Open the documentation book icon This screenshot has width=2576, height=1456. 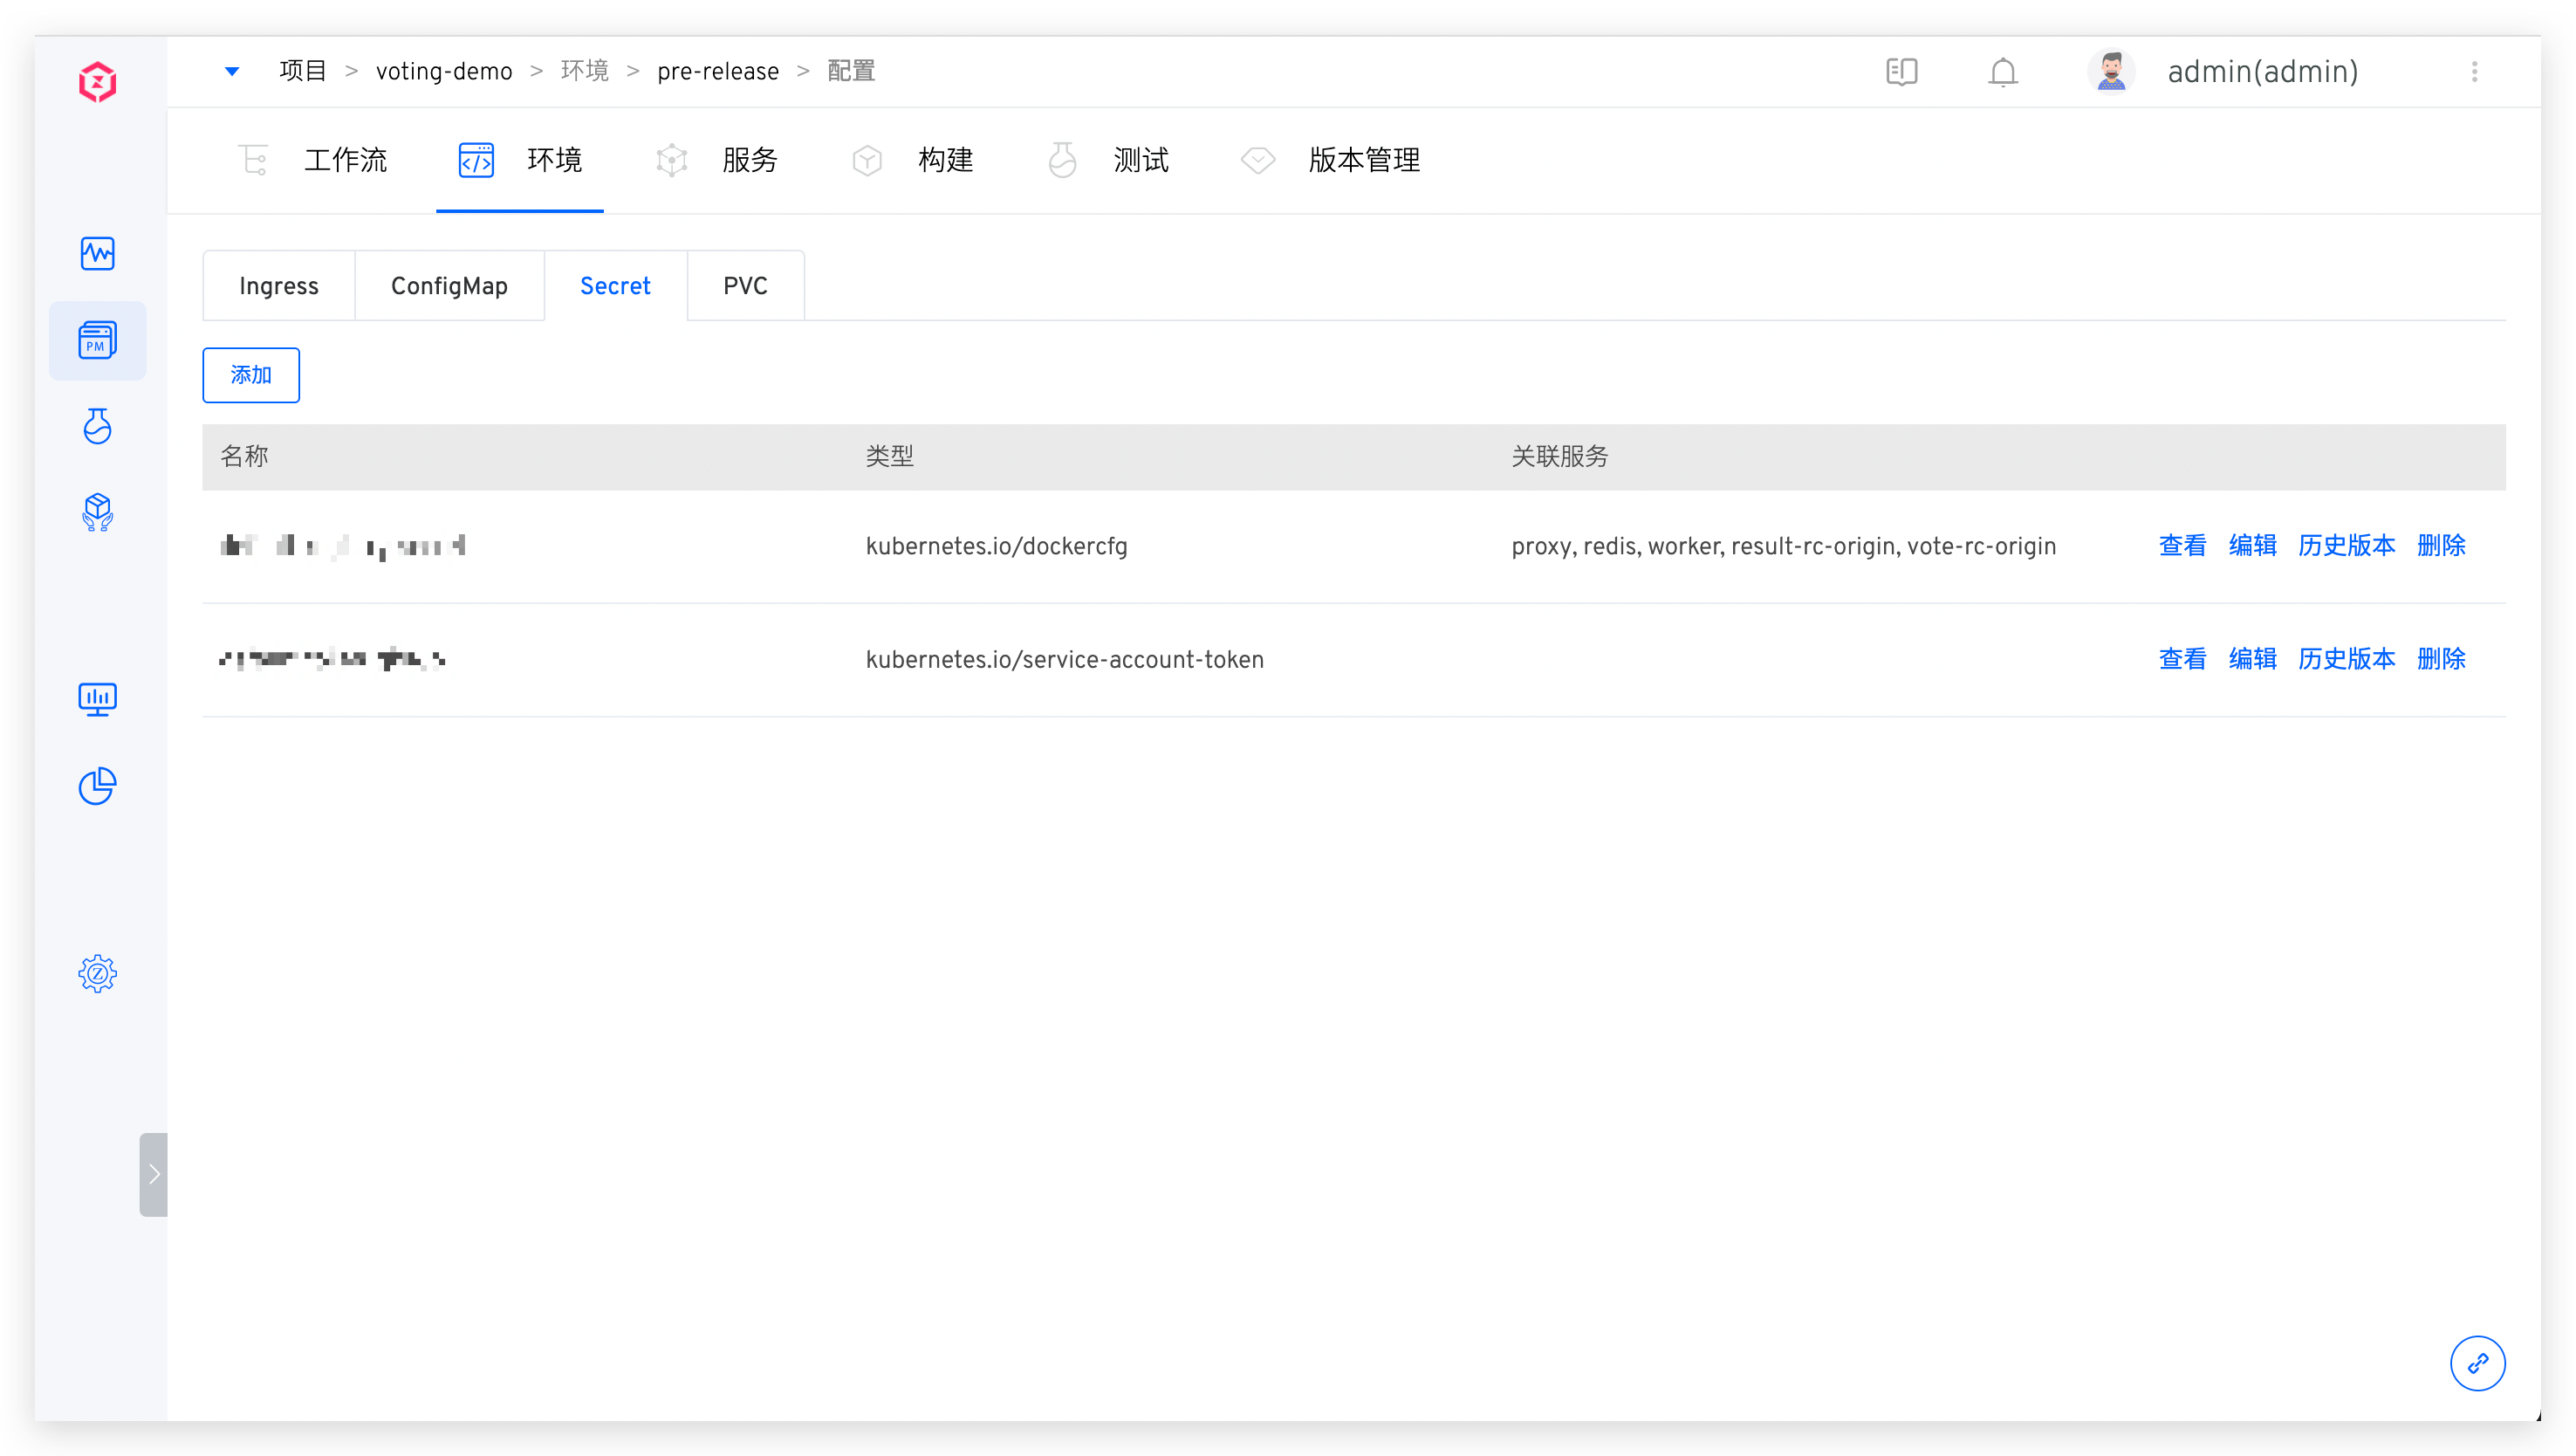click(1901, 72)
